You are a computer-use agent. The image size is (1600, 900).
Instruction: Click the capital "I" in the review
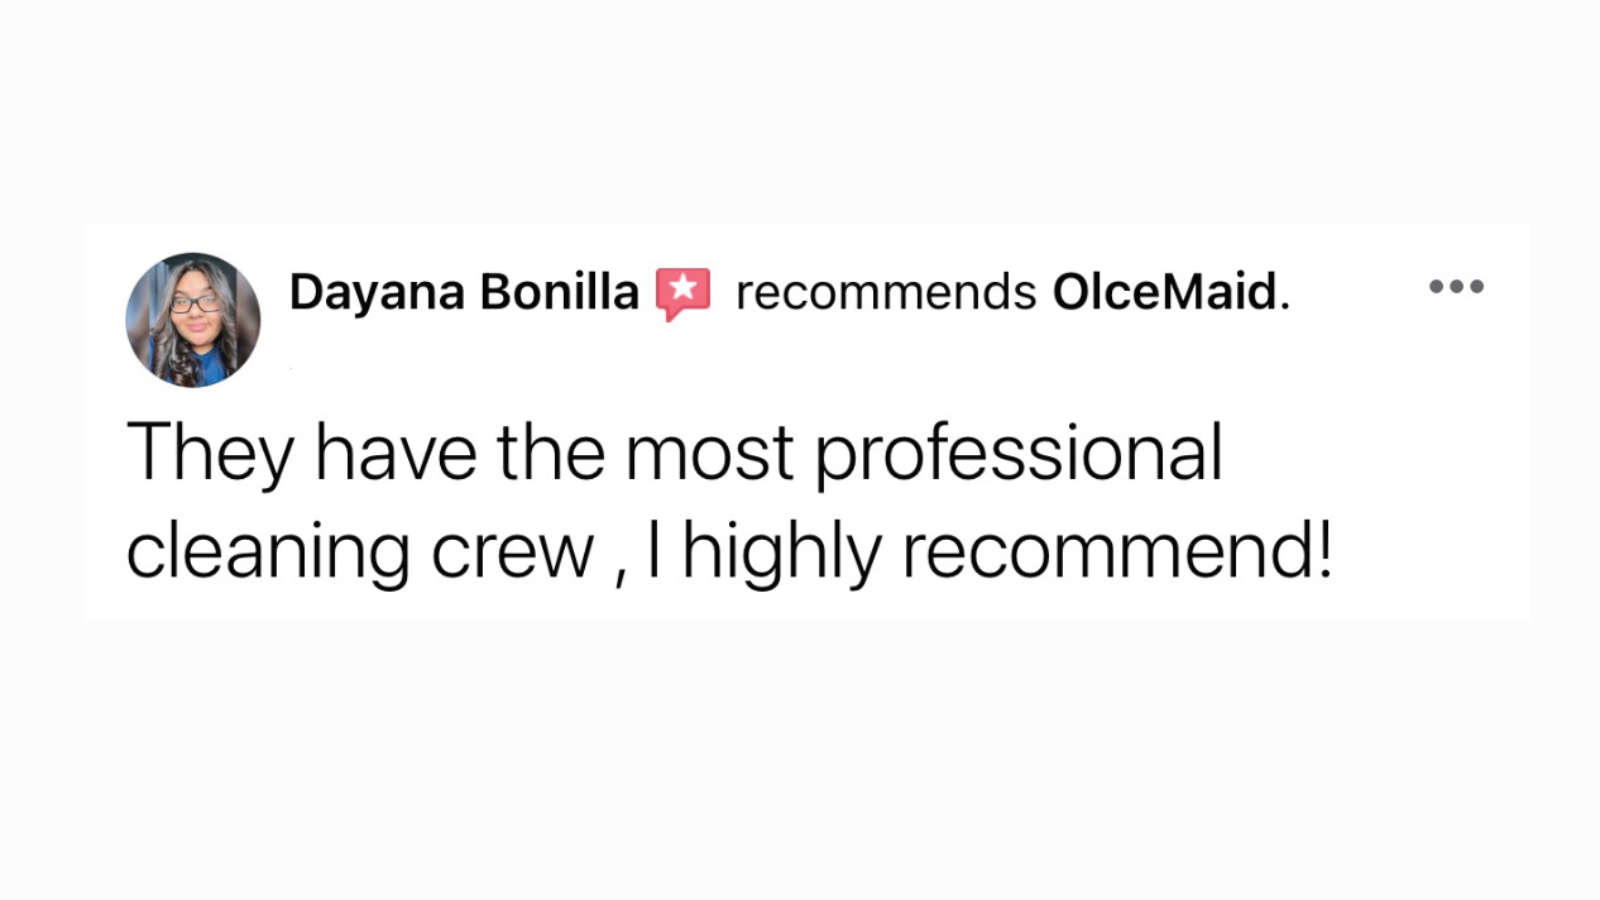coord(654,551)
